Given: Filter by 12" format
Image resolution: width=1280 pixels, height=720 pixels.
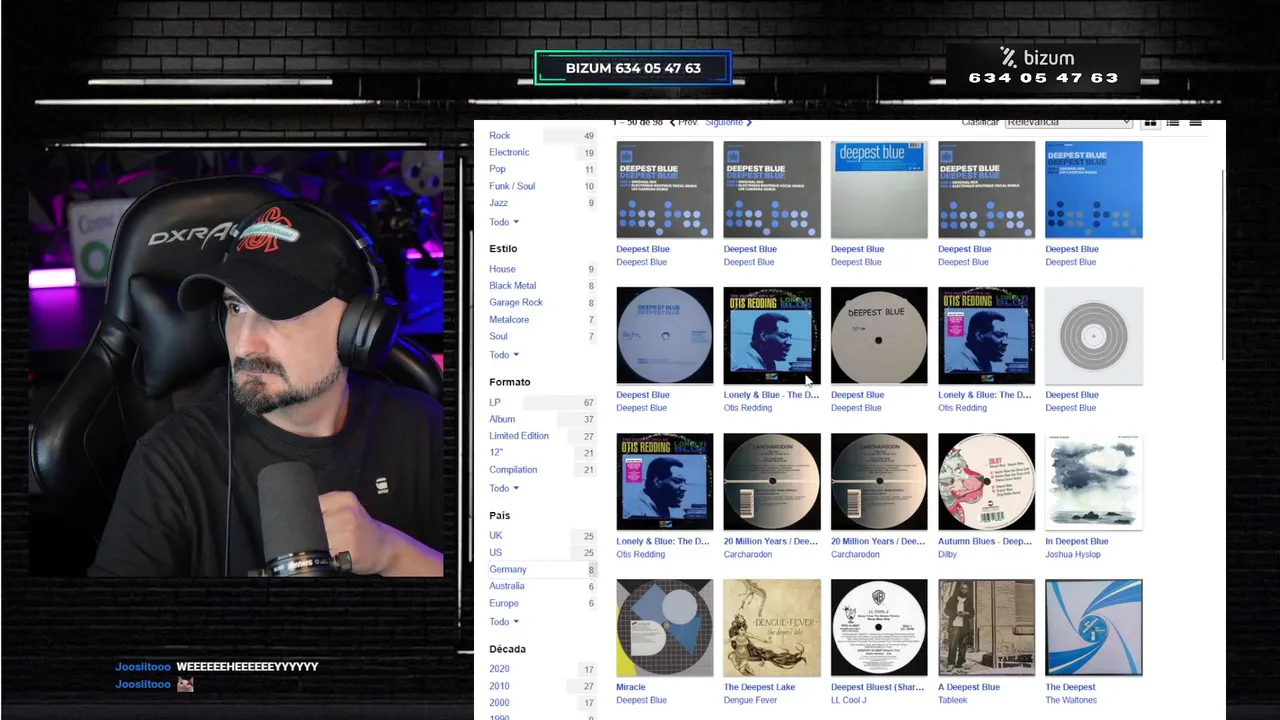Looking at the screenshot, I should click(x=496, y=452).
